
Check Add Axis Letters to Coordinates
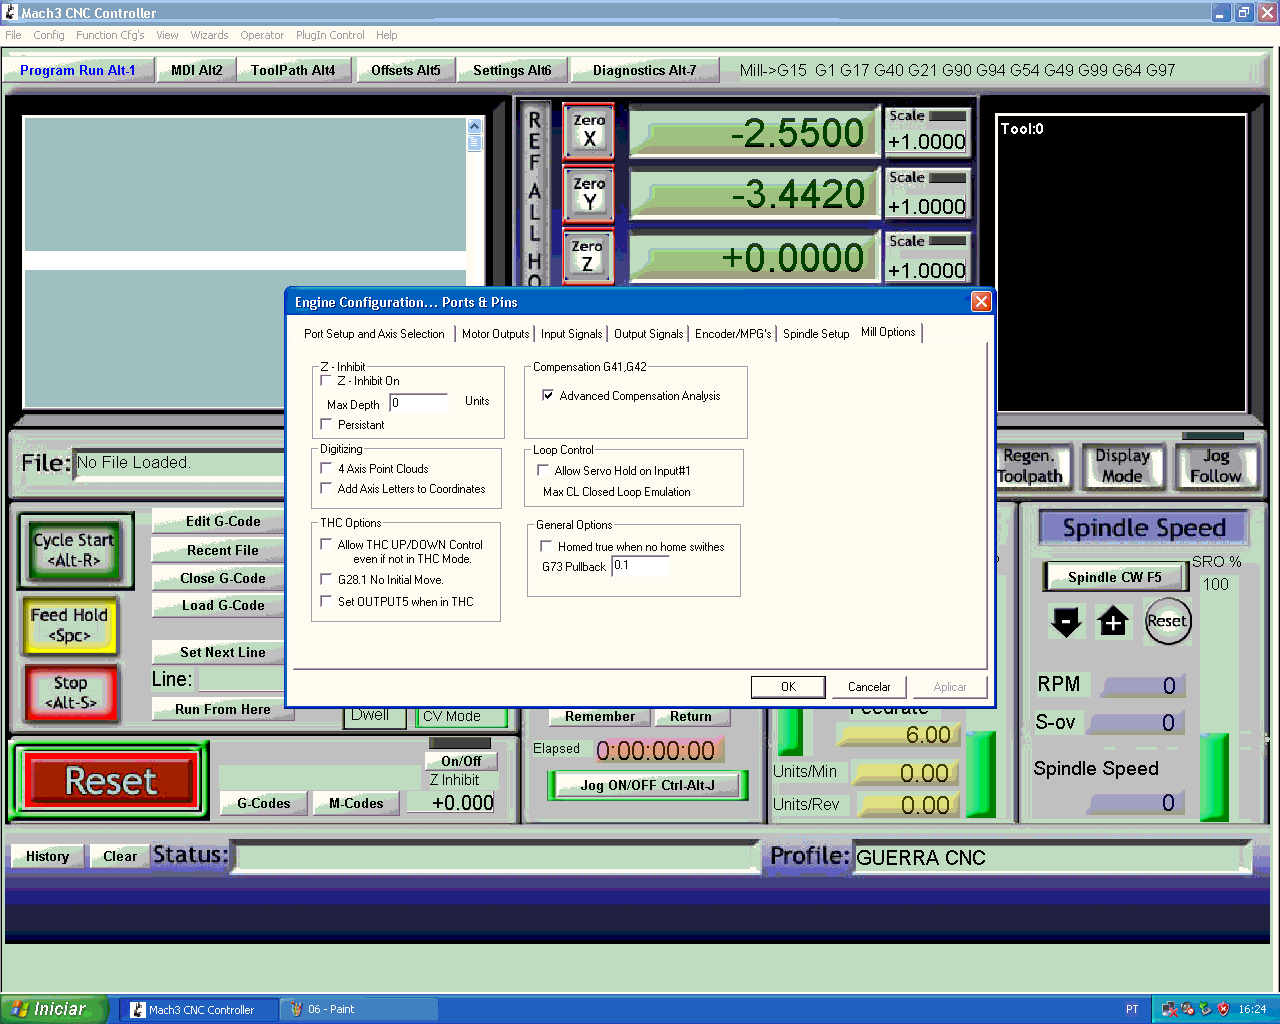326,489
